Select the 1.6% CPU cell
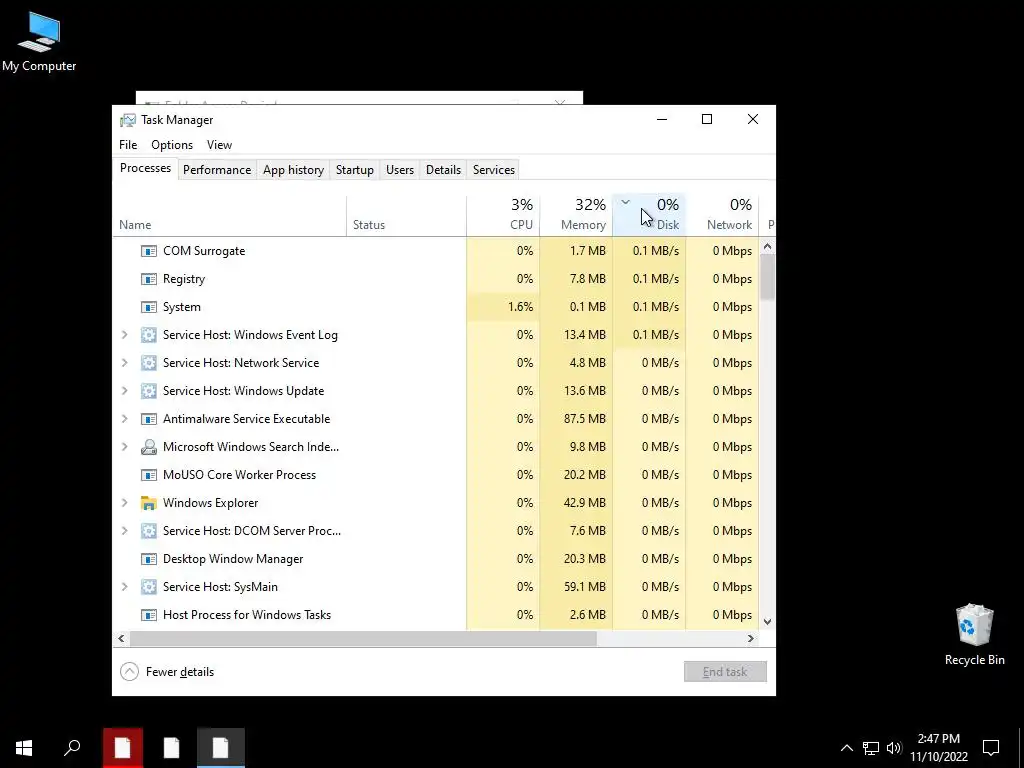Viewport: 1024px width, 768px height. [504, 307]
